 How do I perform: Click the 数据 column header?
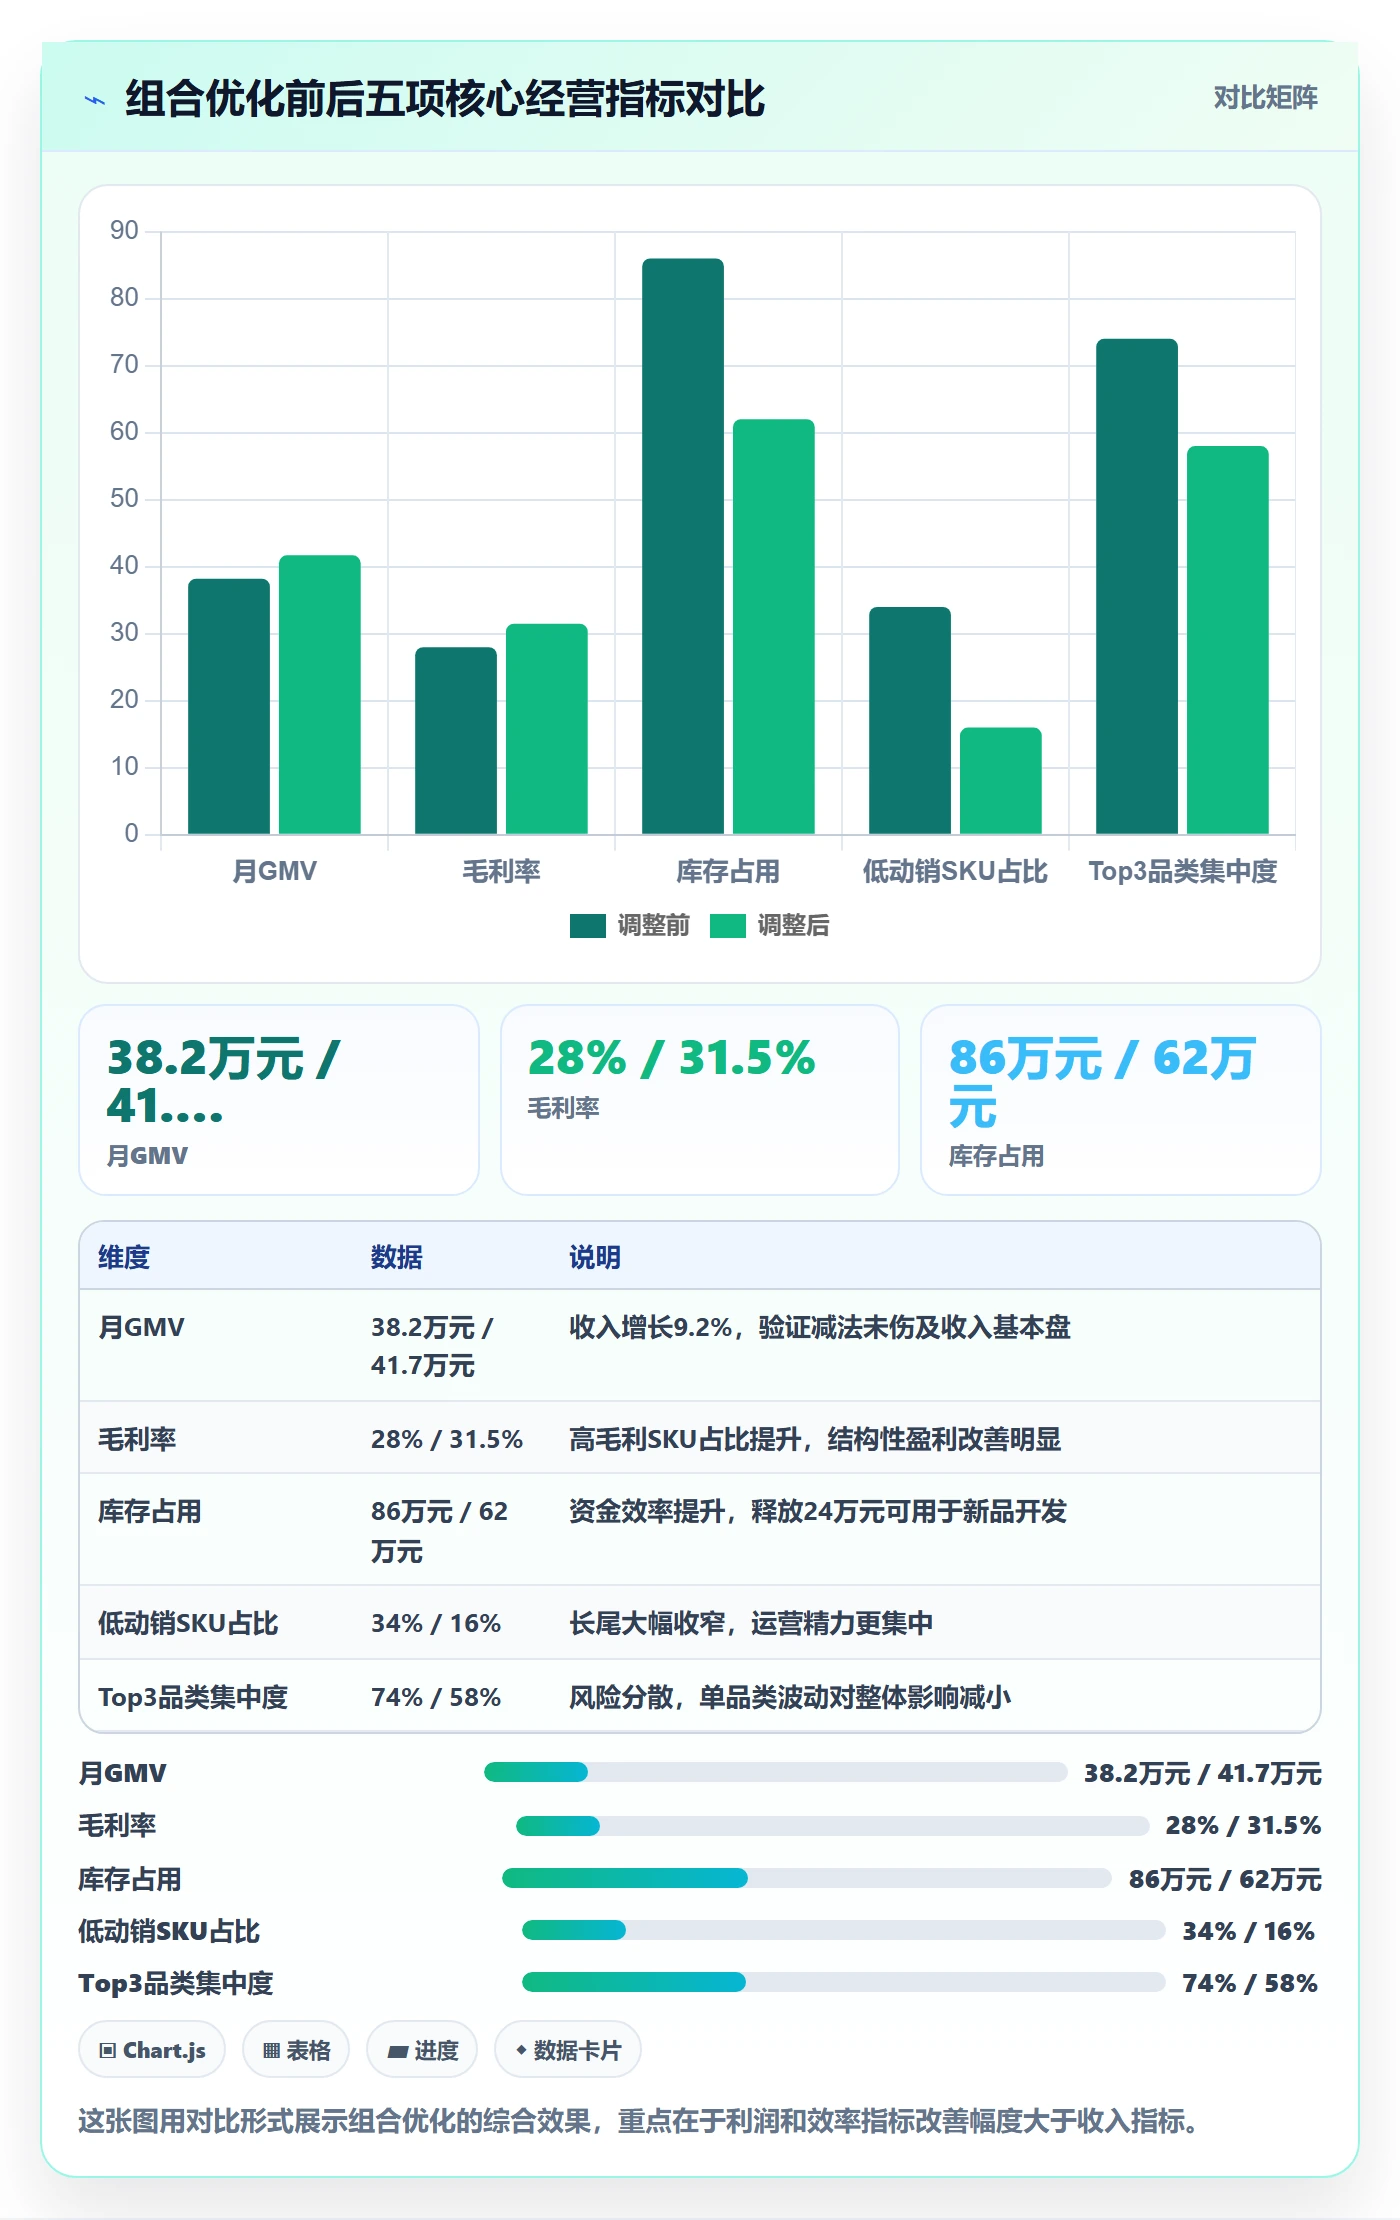397,1257
